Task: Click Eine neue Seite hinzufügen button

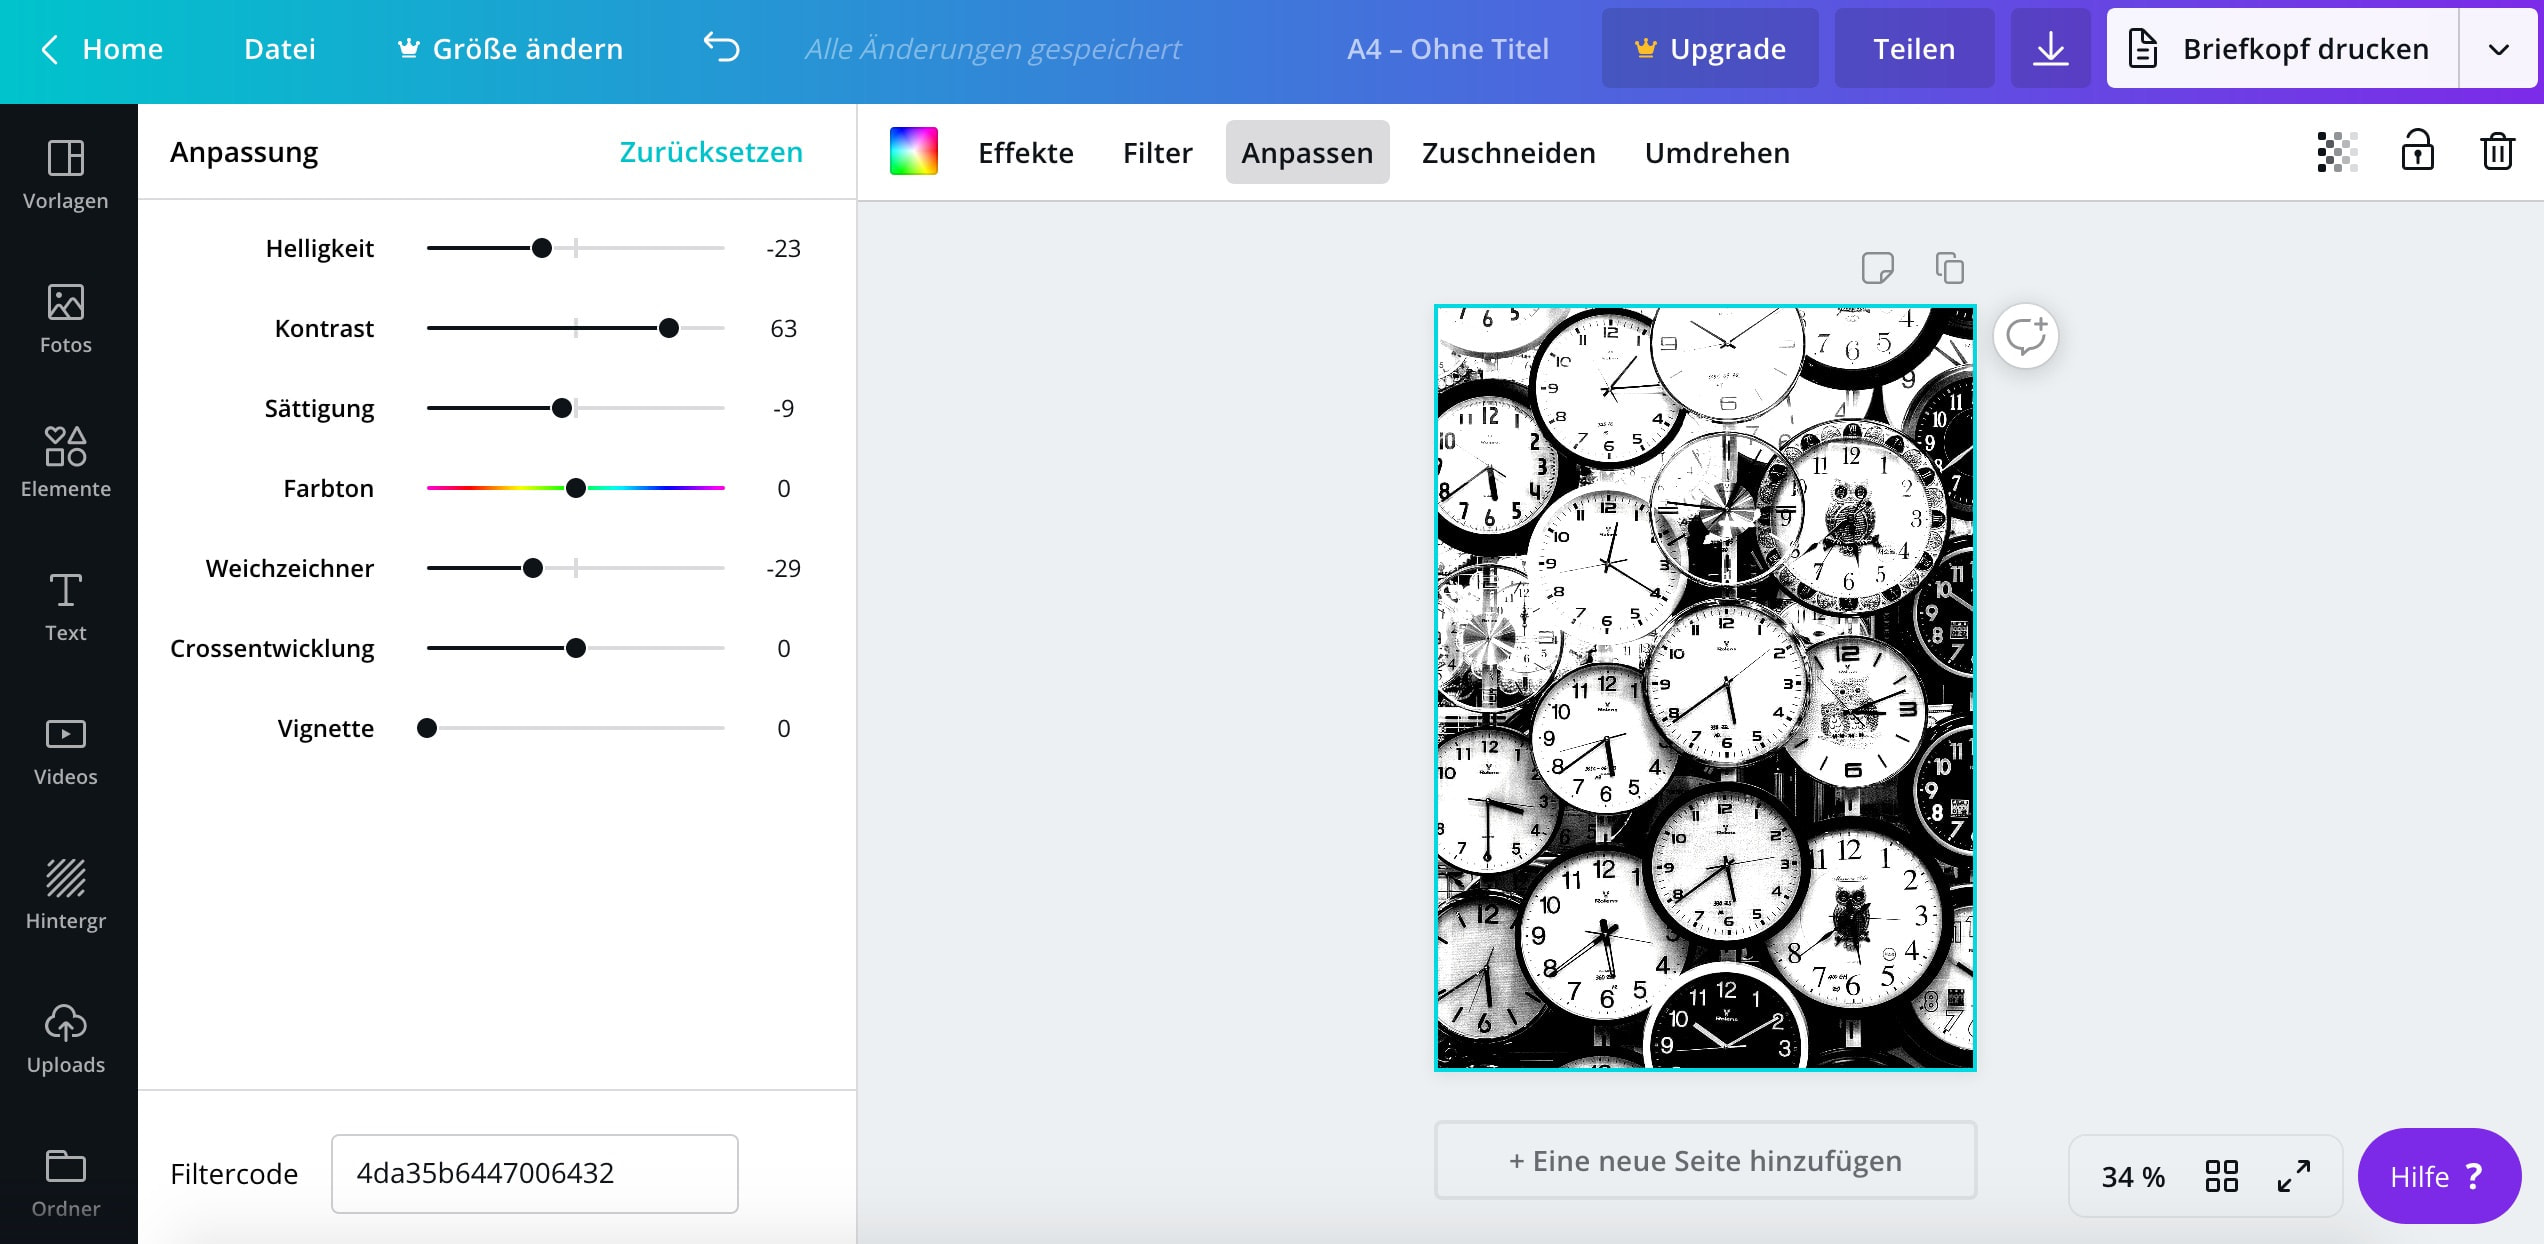Action: click(x=1705, y=1161)
